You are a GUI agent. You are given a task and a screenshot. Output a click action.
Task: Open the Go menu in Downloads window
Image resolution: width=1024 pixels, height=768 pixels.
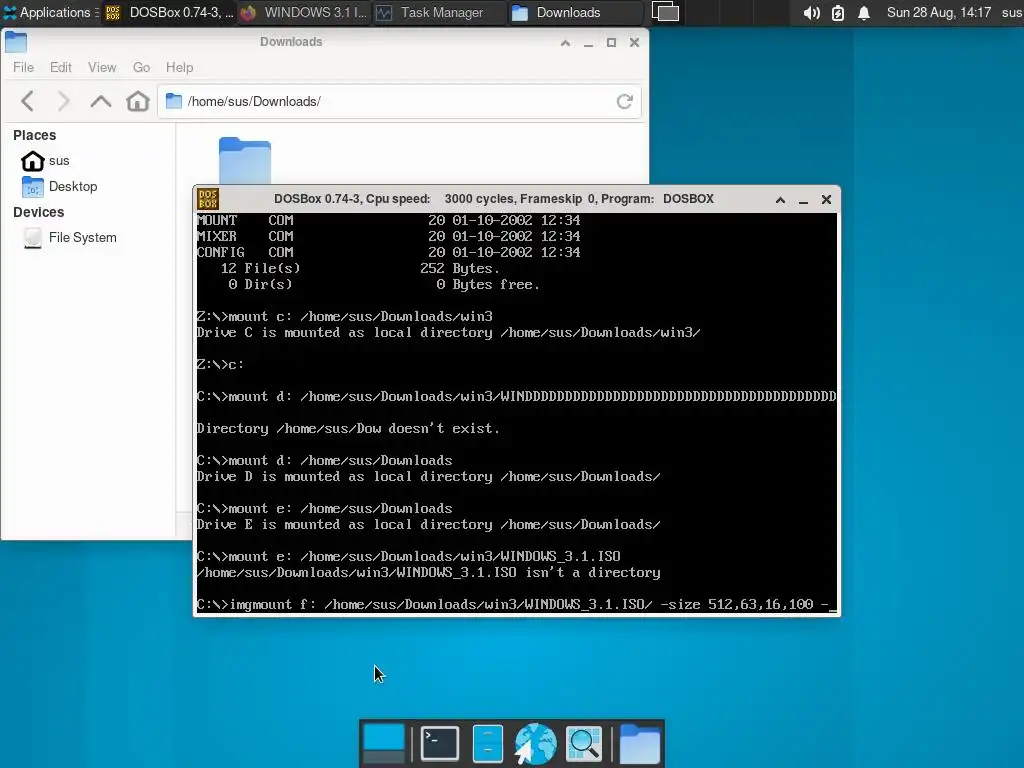pos(141,67)
